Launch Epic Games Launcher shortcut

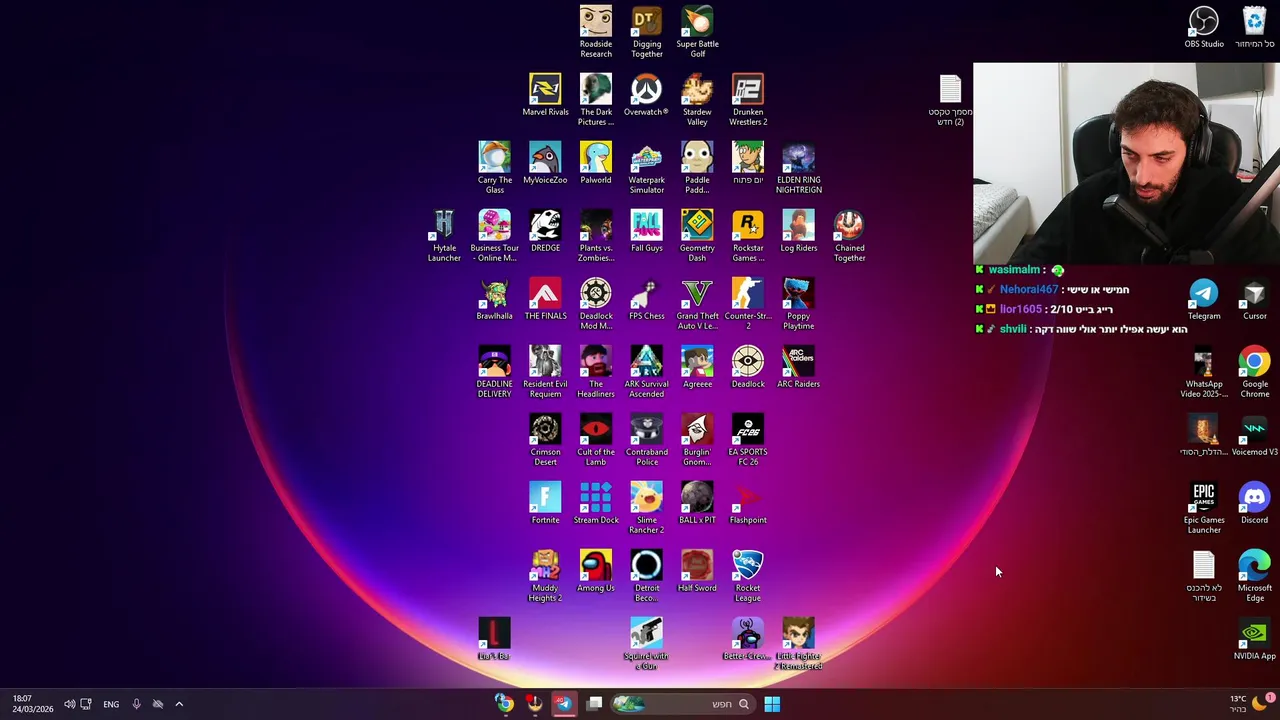pos(1204,508)
